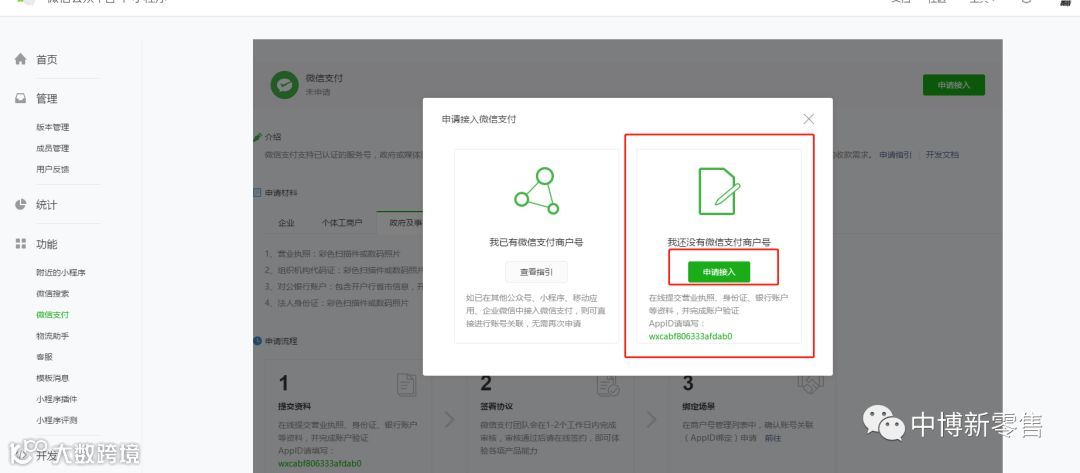Open 用户反馈 in sidebar
Image resolution: width=1080 pixels, height=473 pixels.
pos(52,169)
